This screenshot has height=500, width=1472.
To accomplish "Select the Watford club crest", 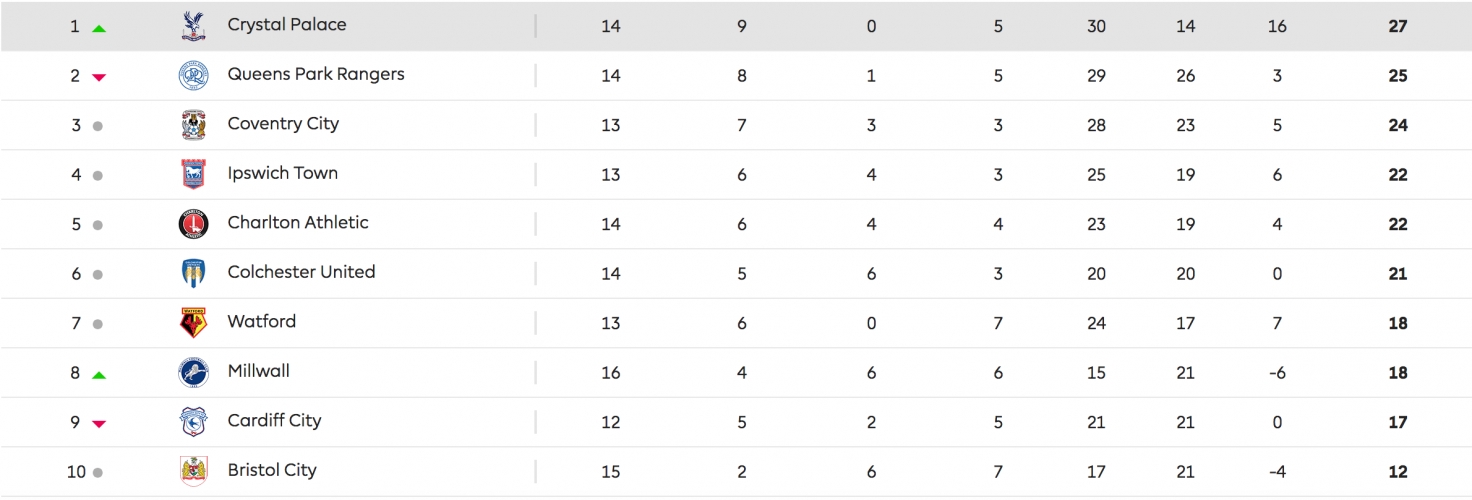I will (x=193, y=323).
